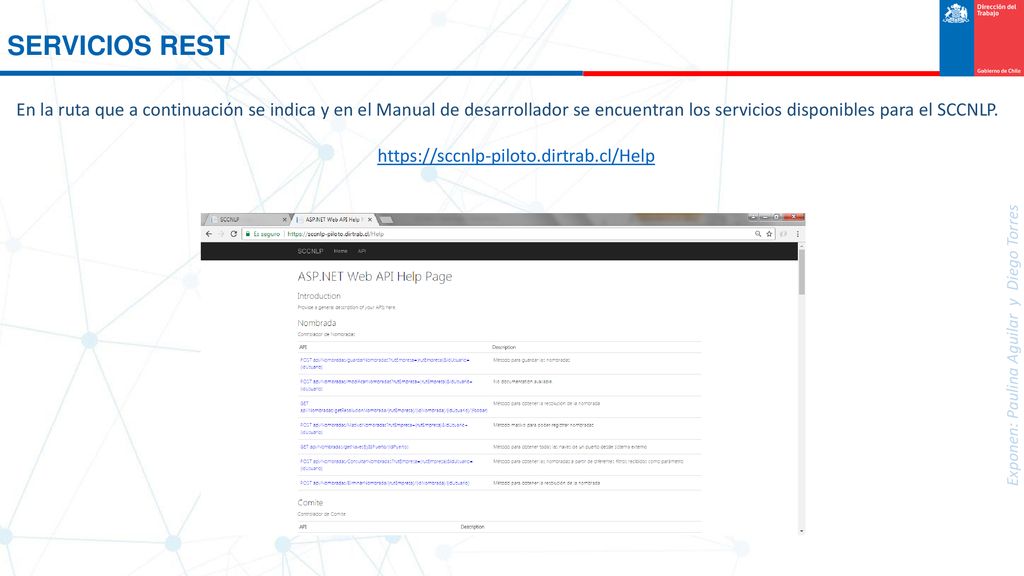Click the 'Nombrada' section heading

click(x=317, y=323)
